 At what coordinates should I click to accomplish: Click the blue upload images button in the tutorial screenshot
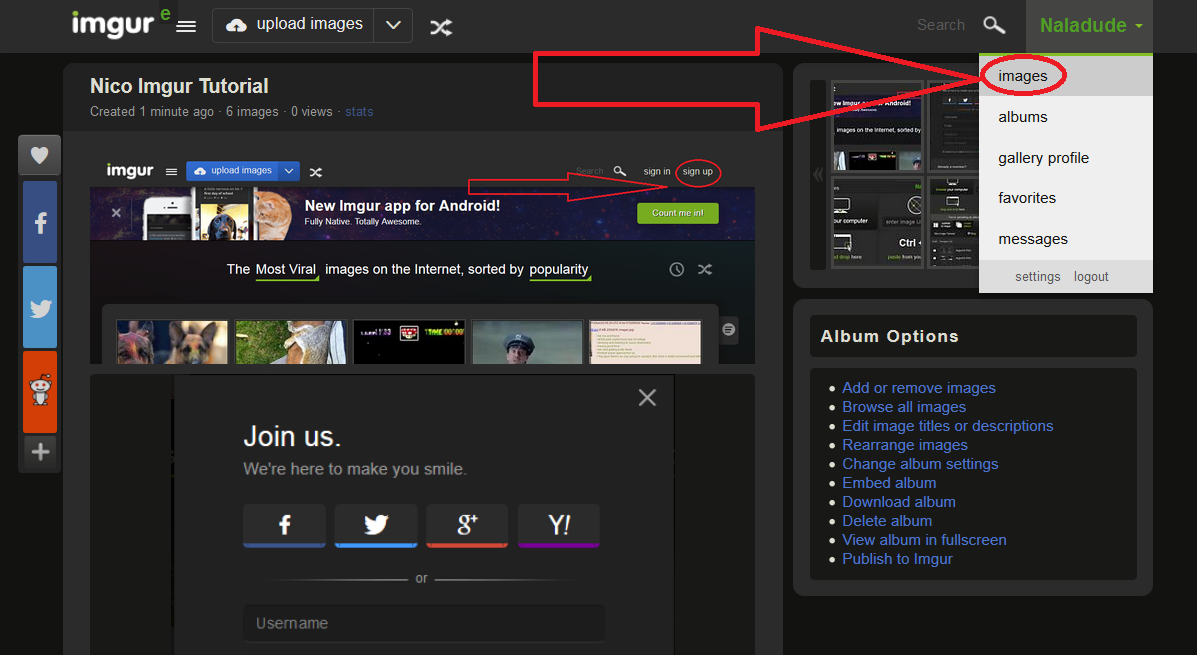(x=233, y=171)
